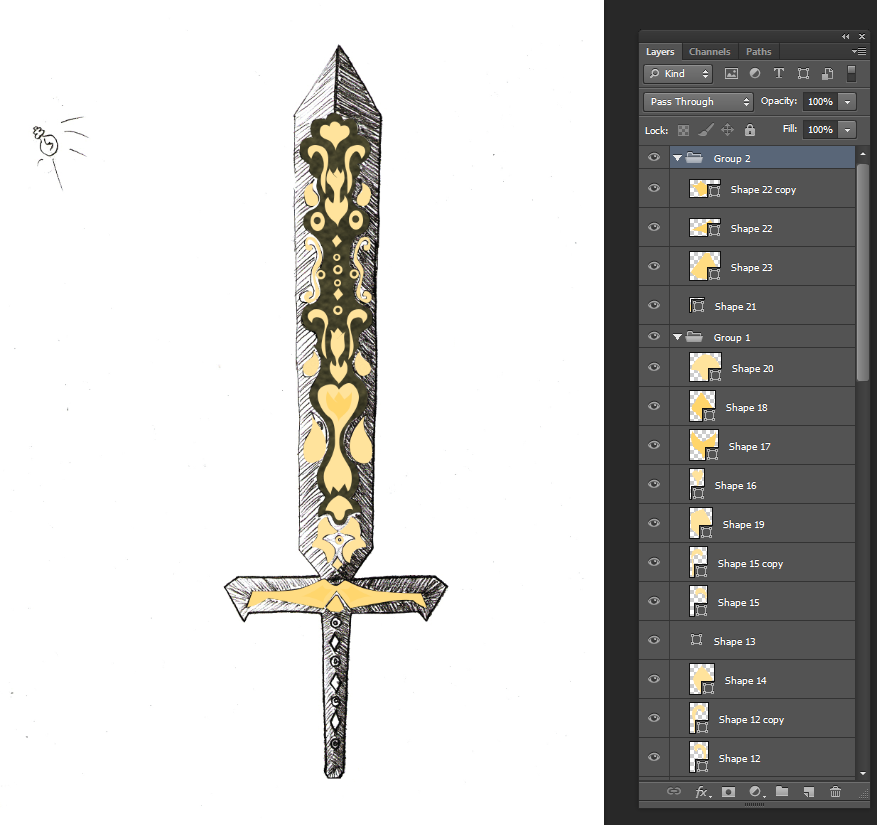Open the layer style fx menu
The height and width of the screenshot is (825, 877).
(x=702, y=791)
